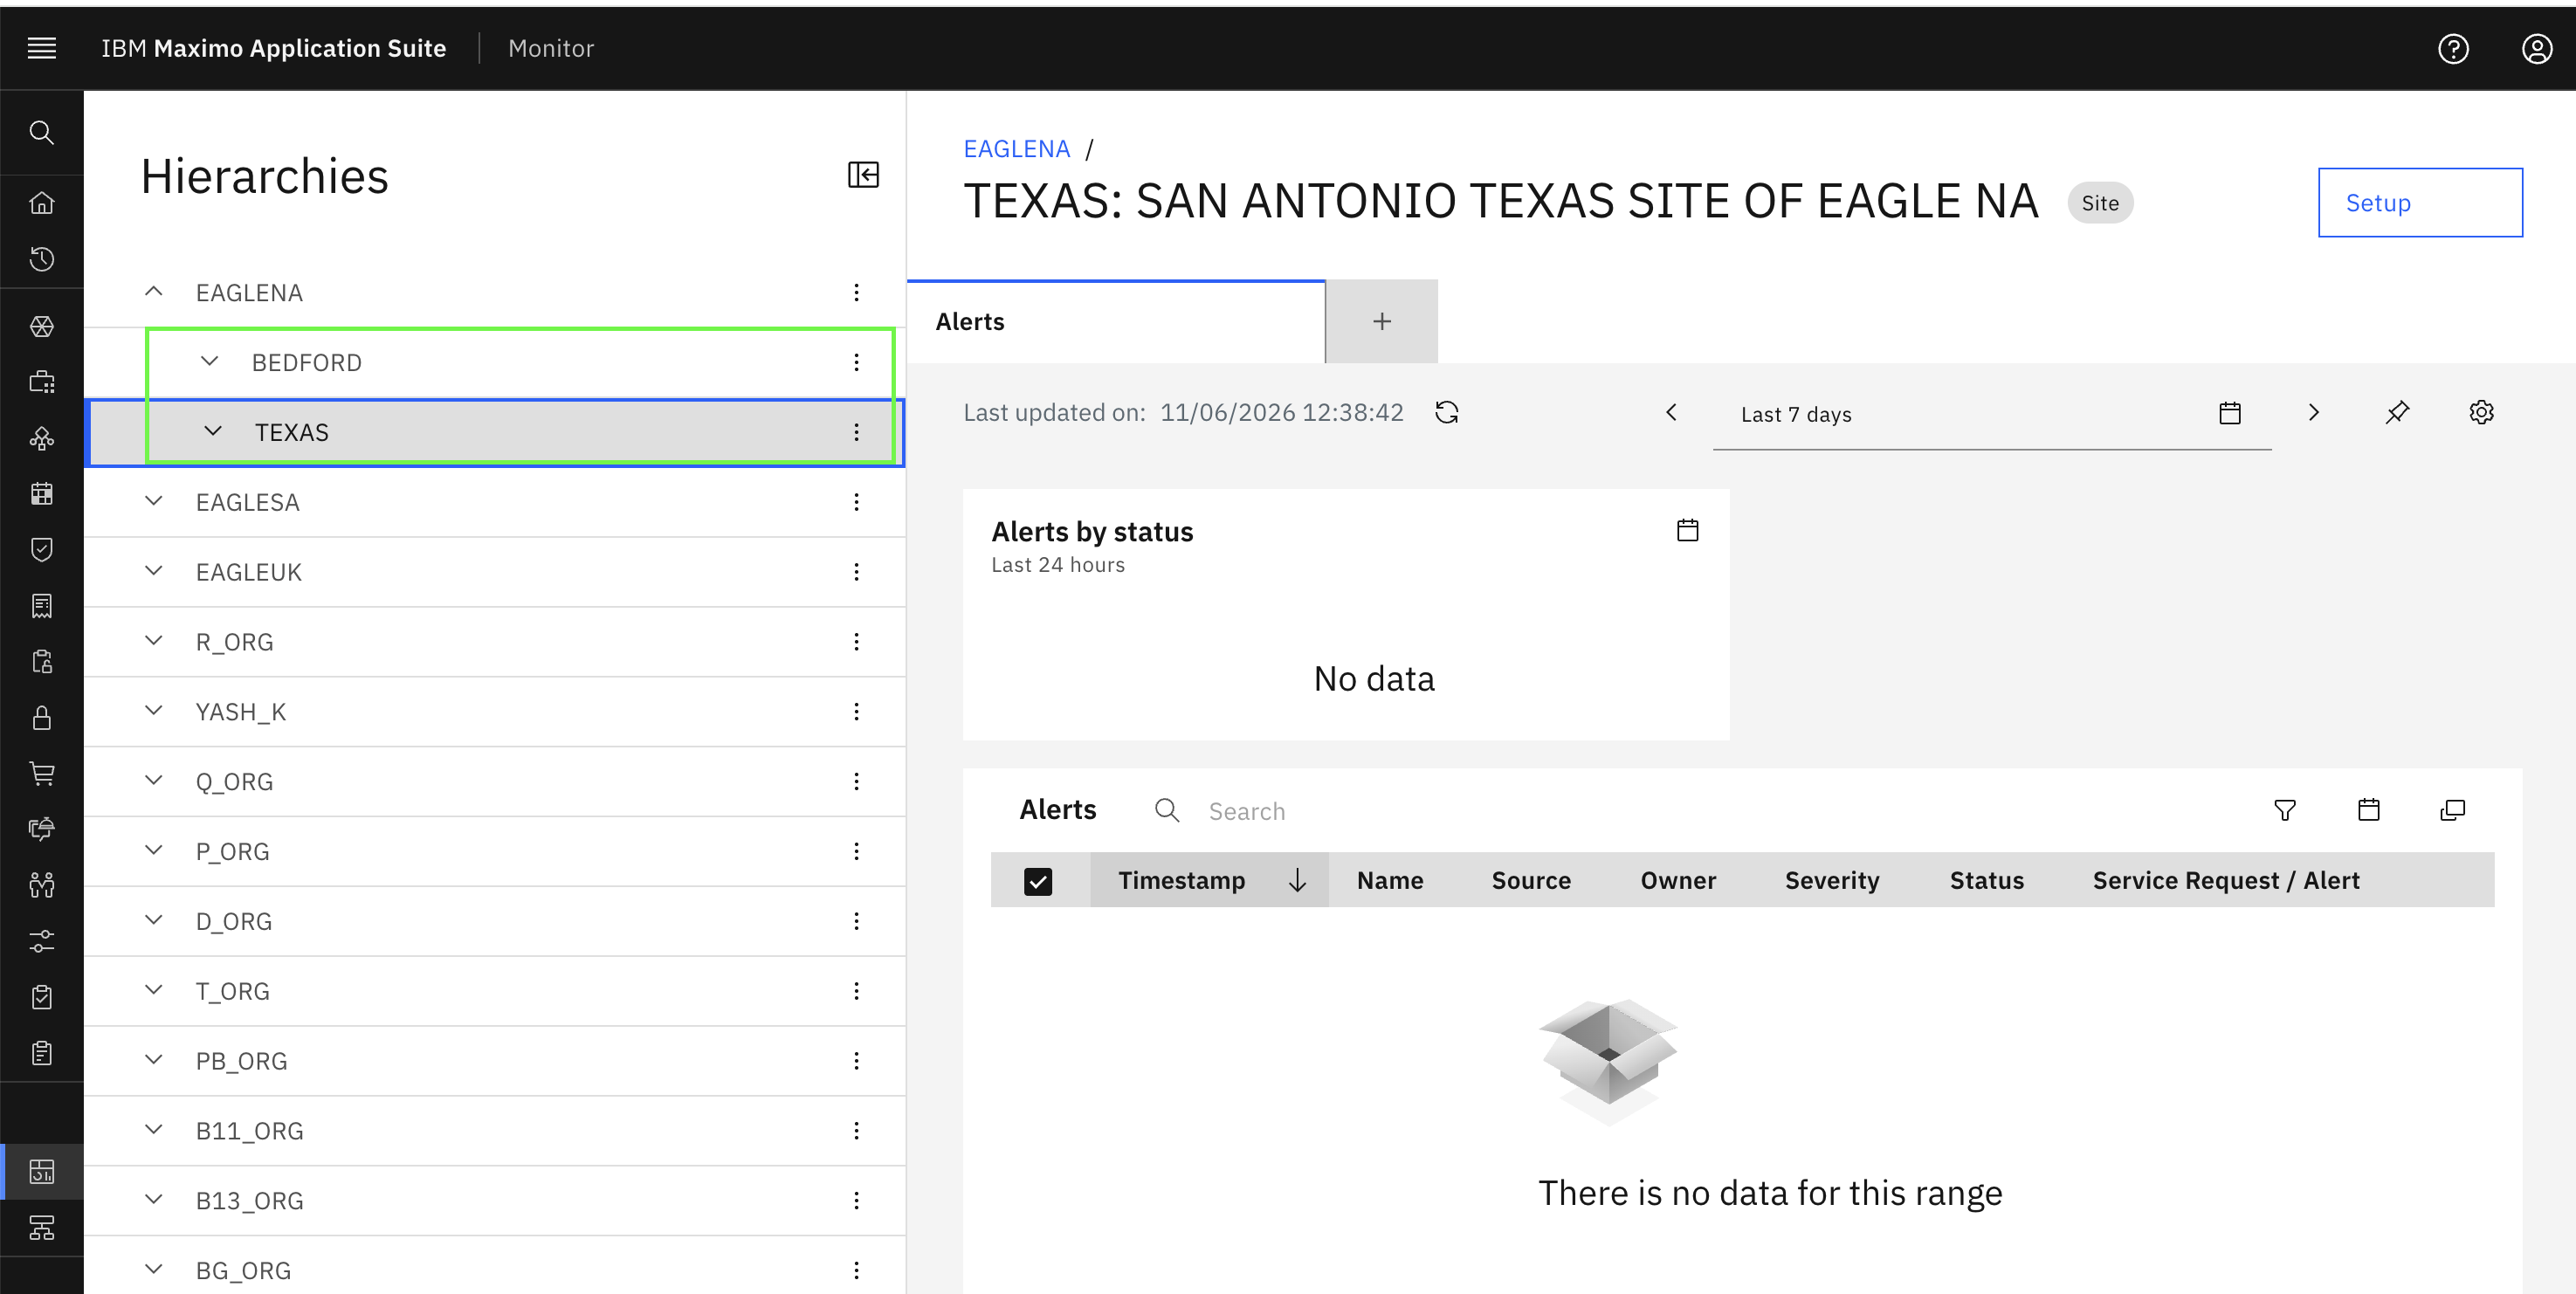Viewport: 2576px width, 1294px height.
Task: Click the Severity column header
Action: (x=1832, y=881)
